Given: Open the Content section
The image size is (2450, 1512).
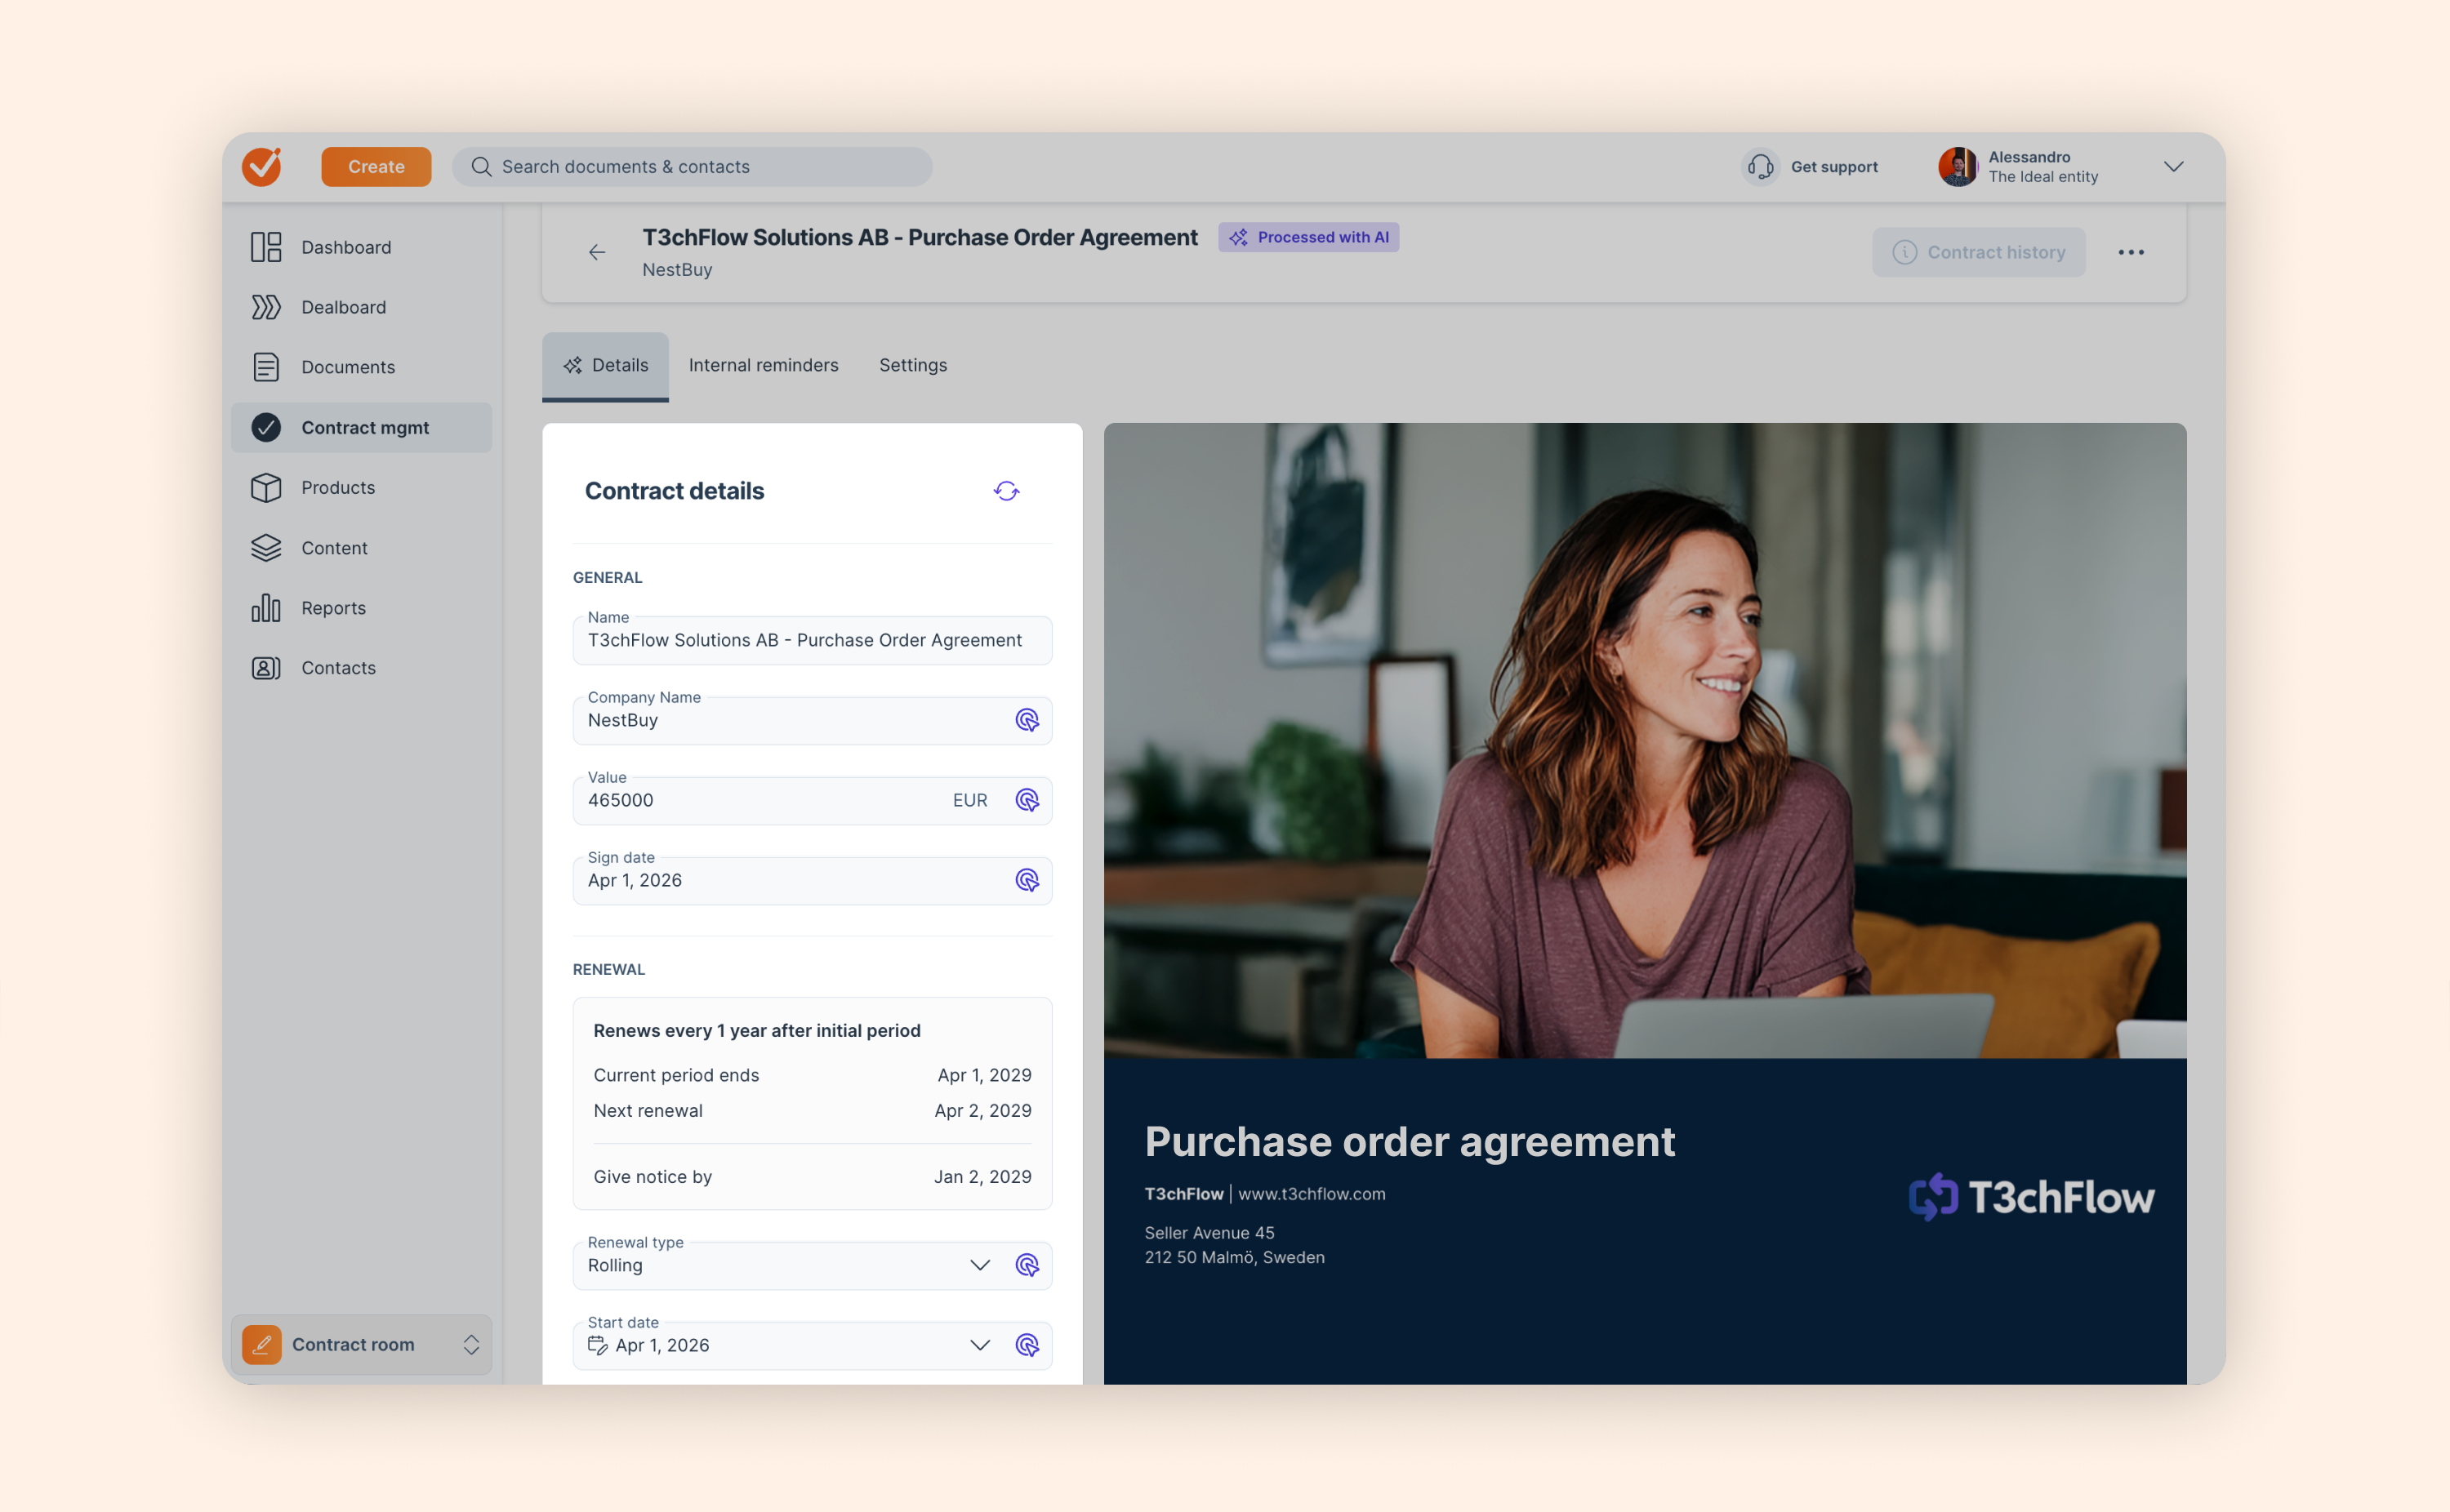Looking at the screenshot, I should point(334,548).
